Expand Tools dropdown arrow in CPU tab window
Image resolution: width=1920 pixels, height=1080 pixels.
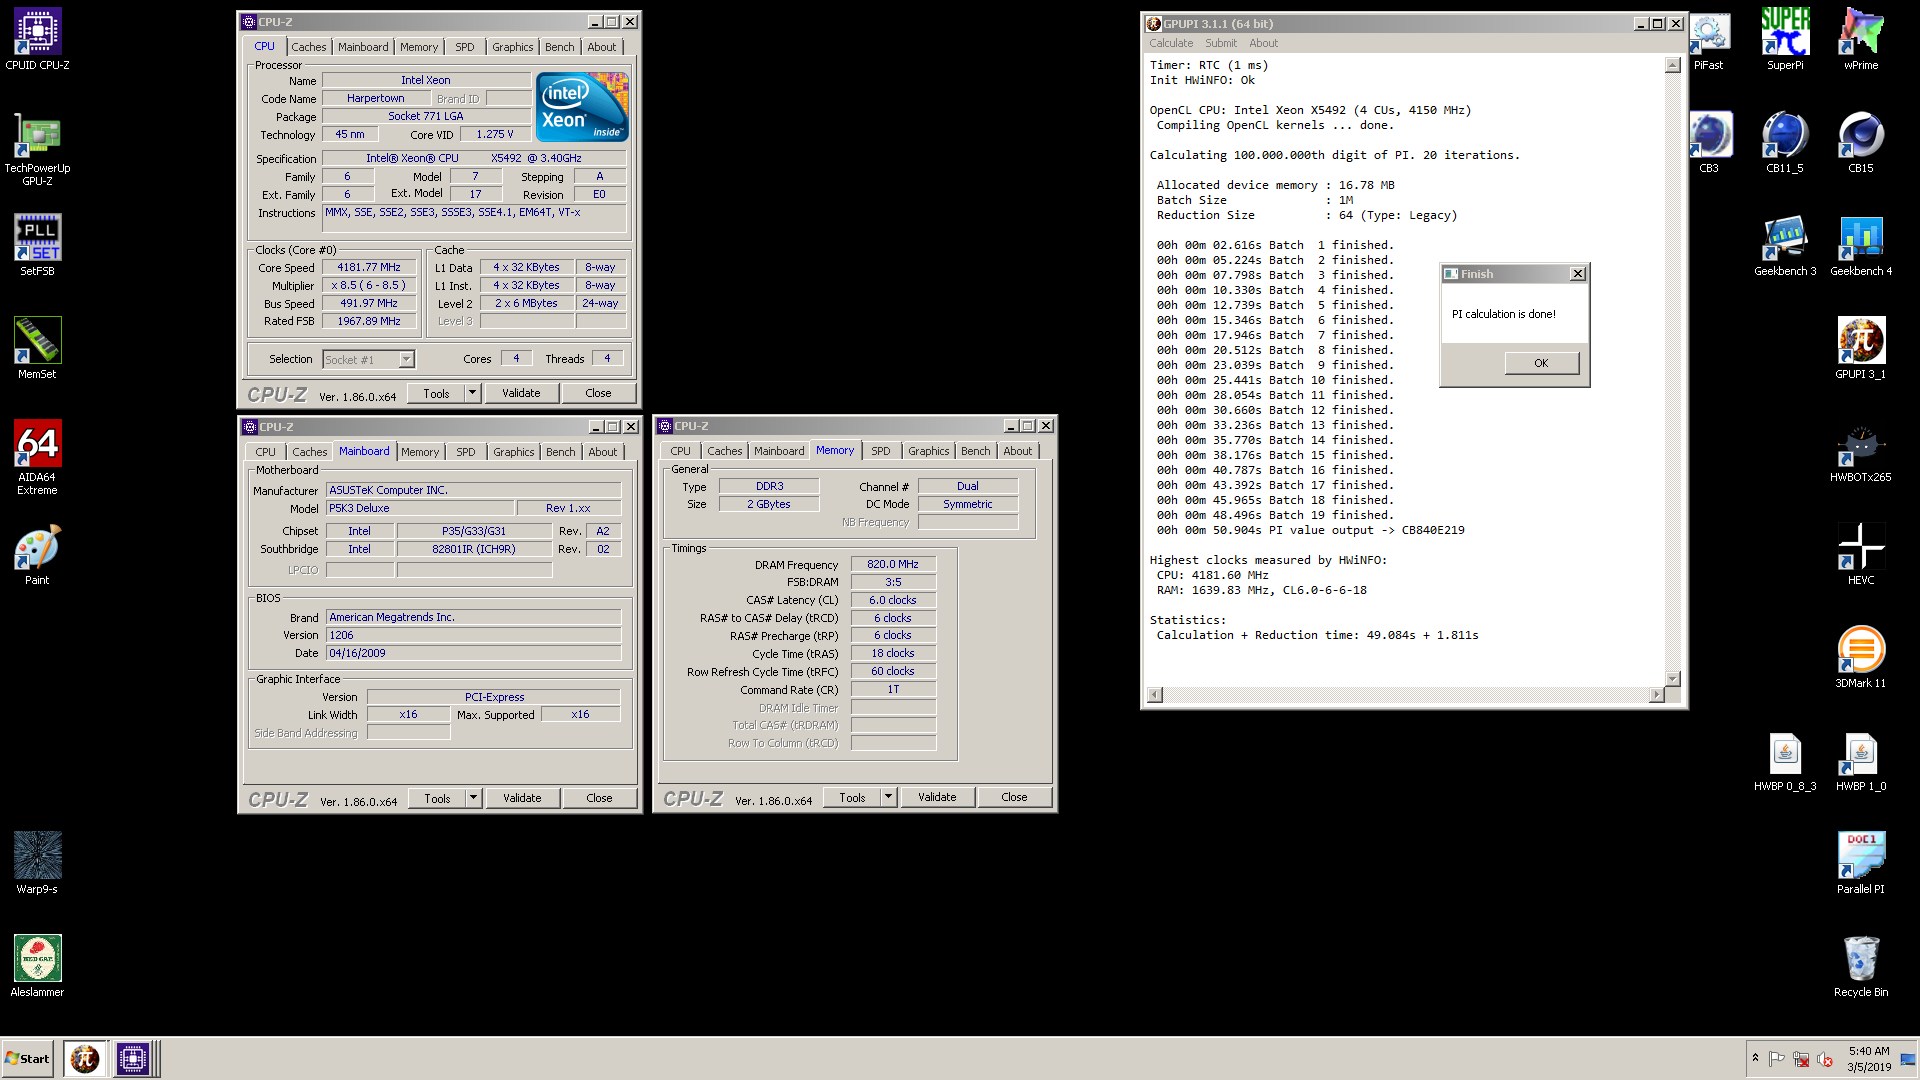pyautogui.click(x=472, y=393)
